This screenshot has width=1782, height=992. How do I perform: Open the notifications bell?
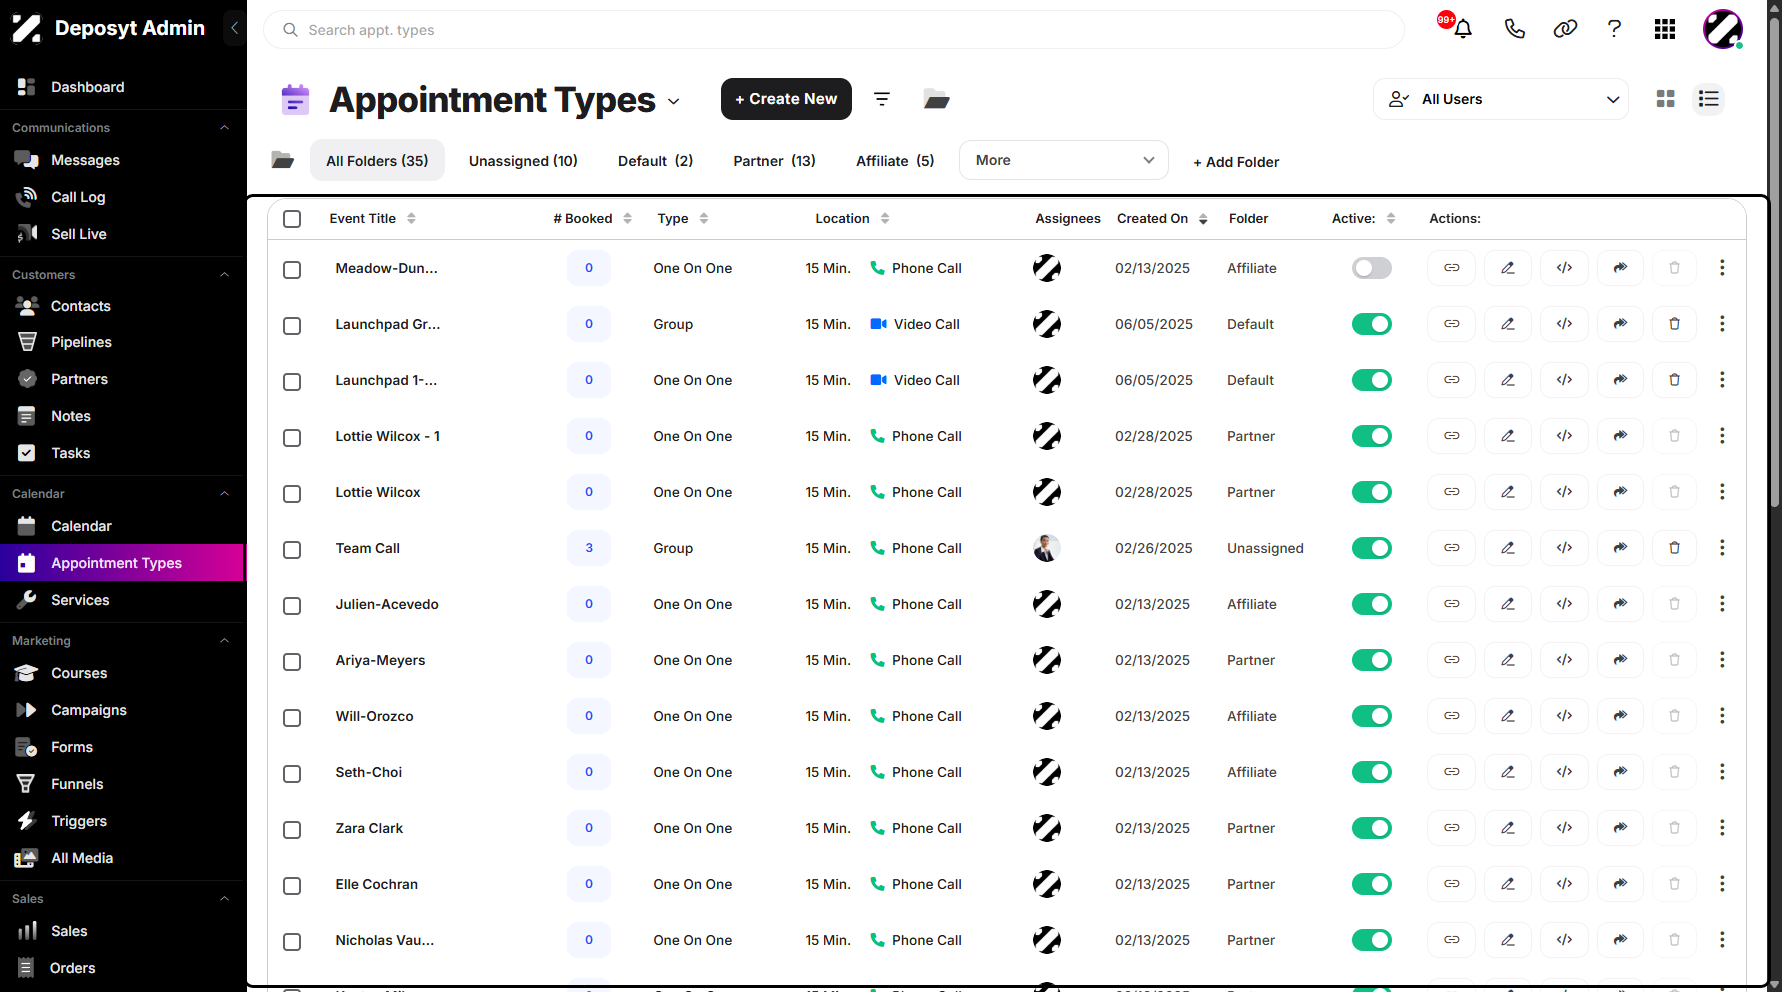(1462, 29)
